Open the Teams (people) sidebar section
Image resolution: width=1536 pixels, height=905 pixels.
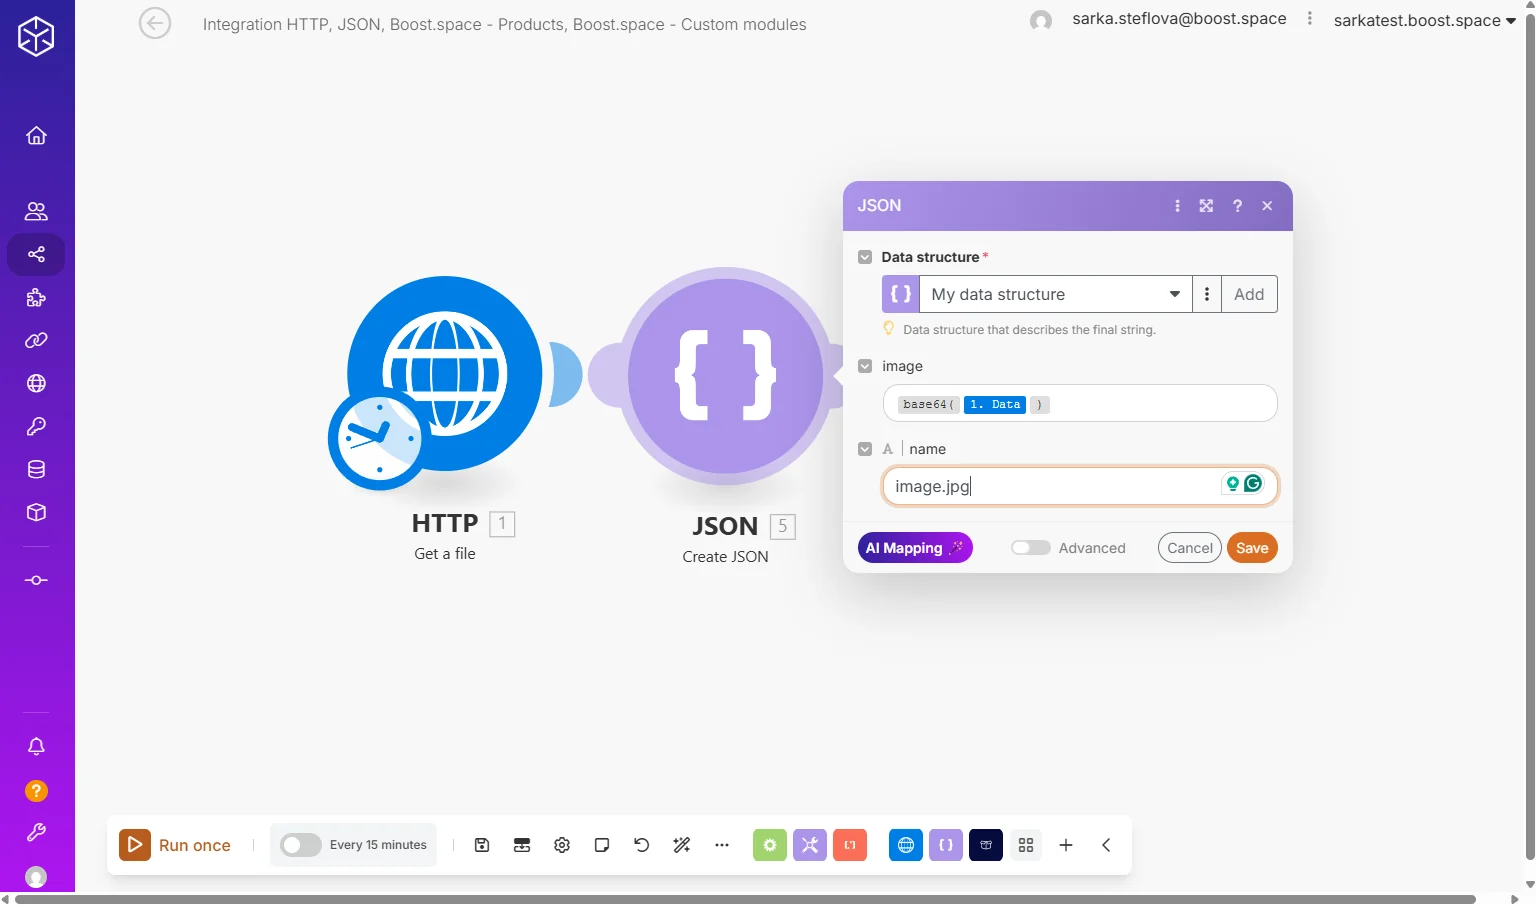click(x=36, y=211)
